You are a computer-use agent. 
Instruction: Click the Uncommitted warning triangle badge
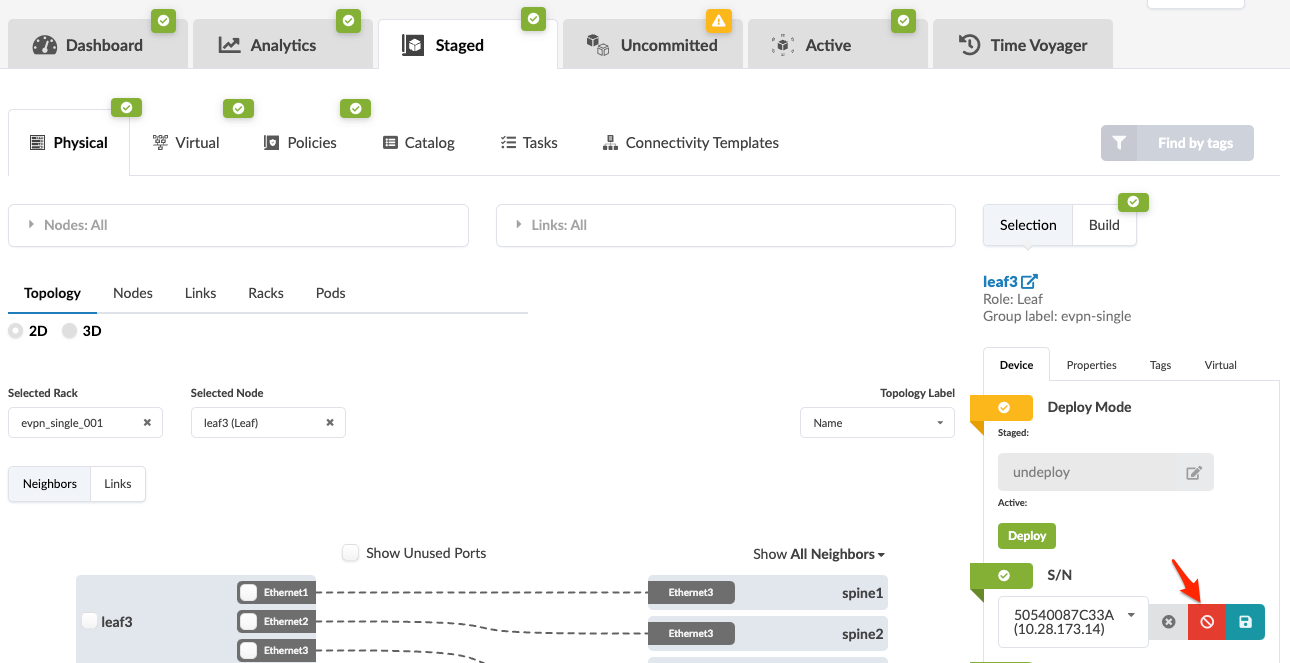click(x=719, y=20)
